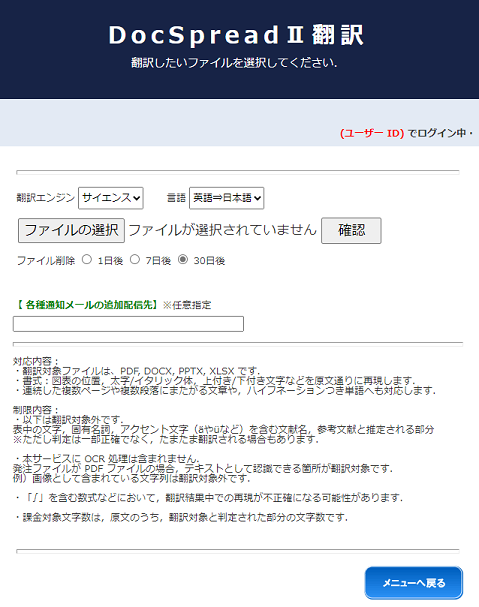Click the ファイルの選択 button

(71, 230)
